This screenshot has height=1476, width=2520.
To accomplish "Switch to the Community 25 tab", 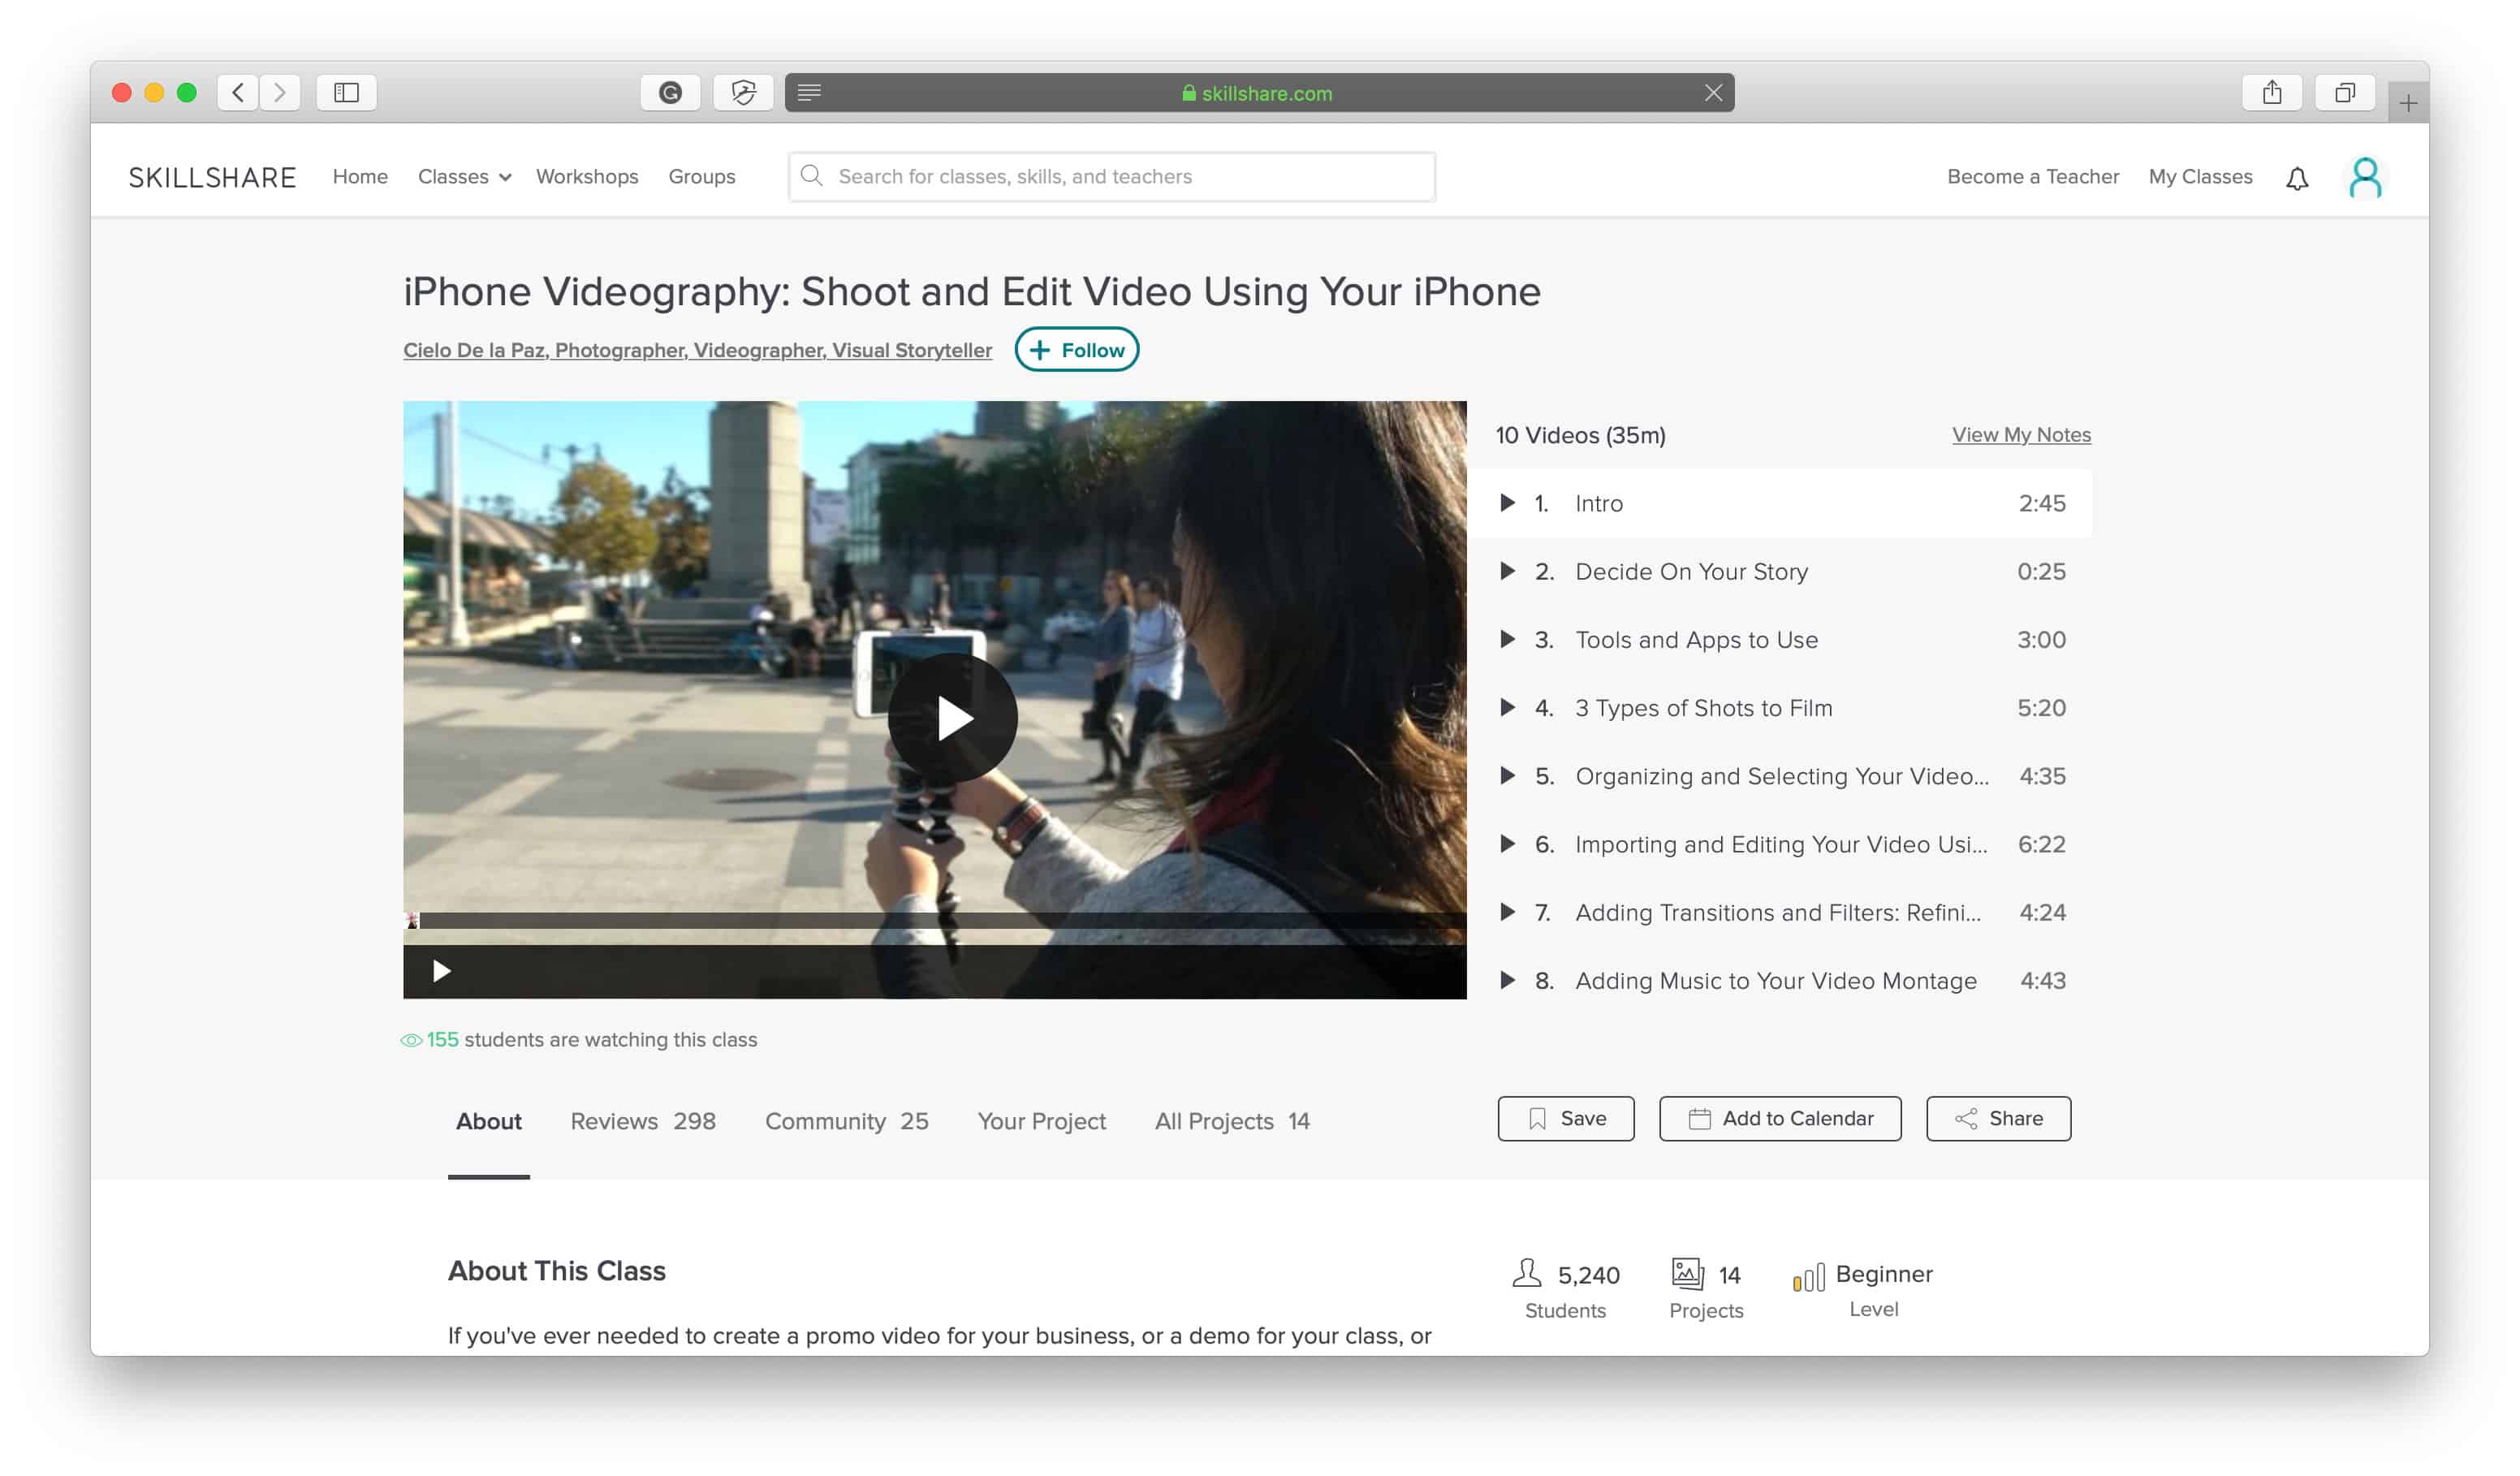I will pyautogui.click(x=846, y=1121).
